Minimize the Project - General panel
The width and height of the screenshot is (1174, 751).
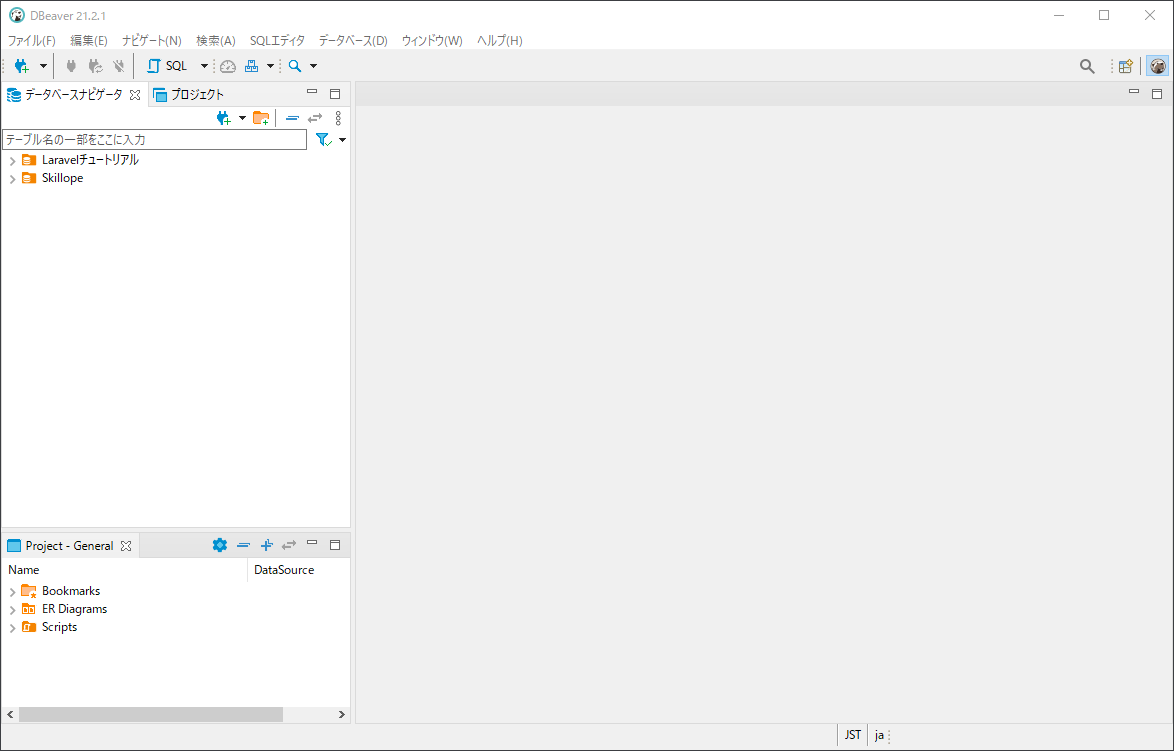[x=312, y=544]
